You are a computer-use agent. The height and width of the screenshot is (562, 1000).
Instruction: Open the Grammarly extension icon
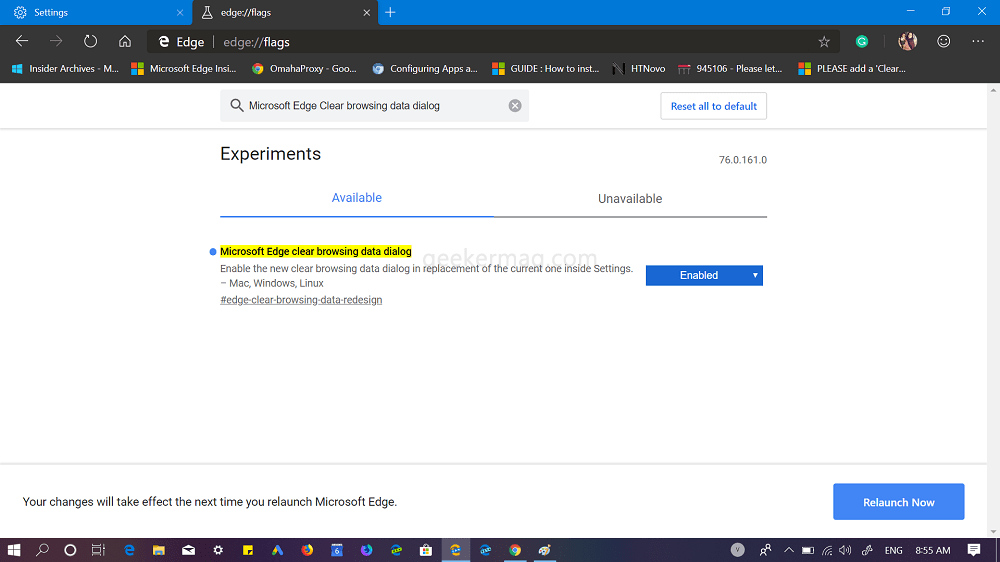862,41
